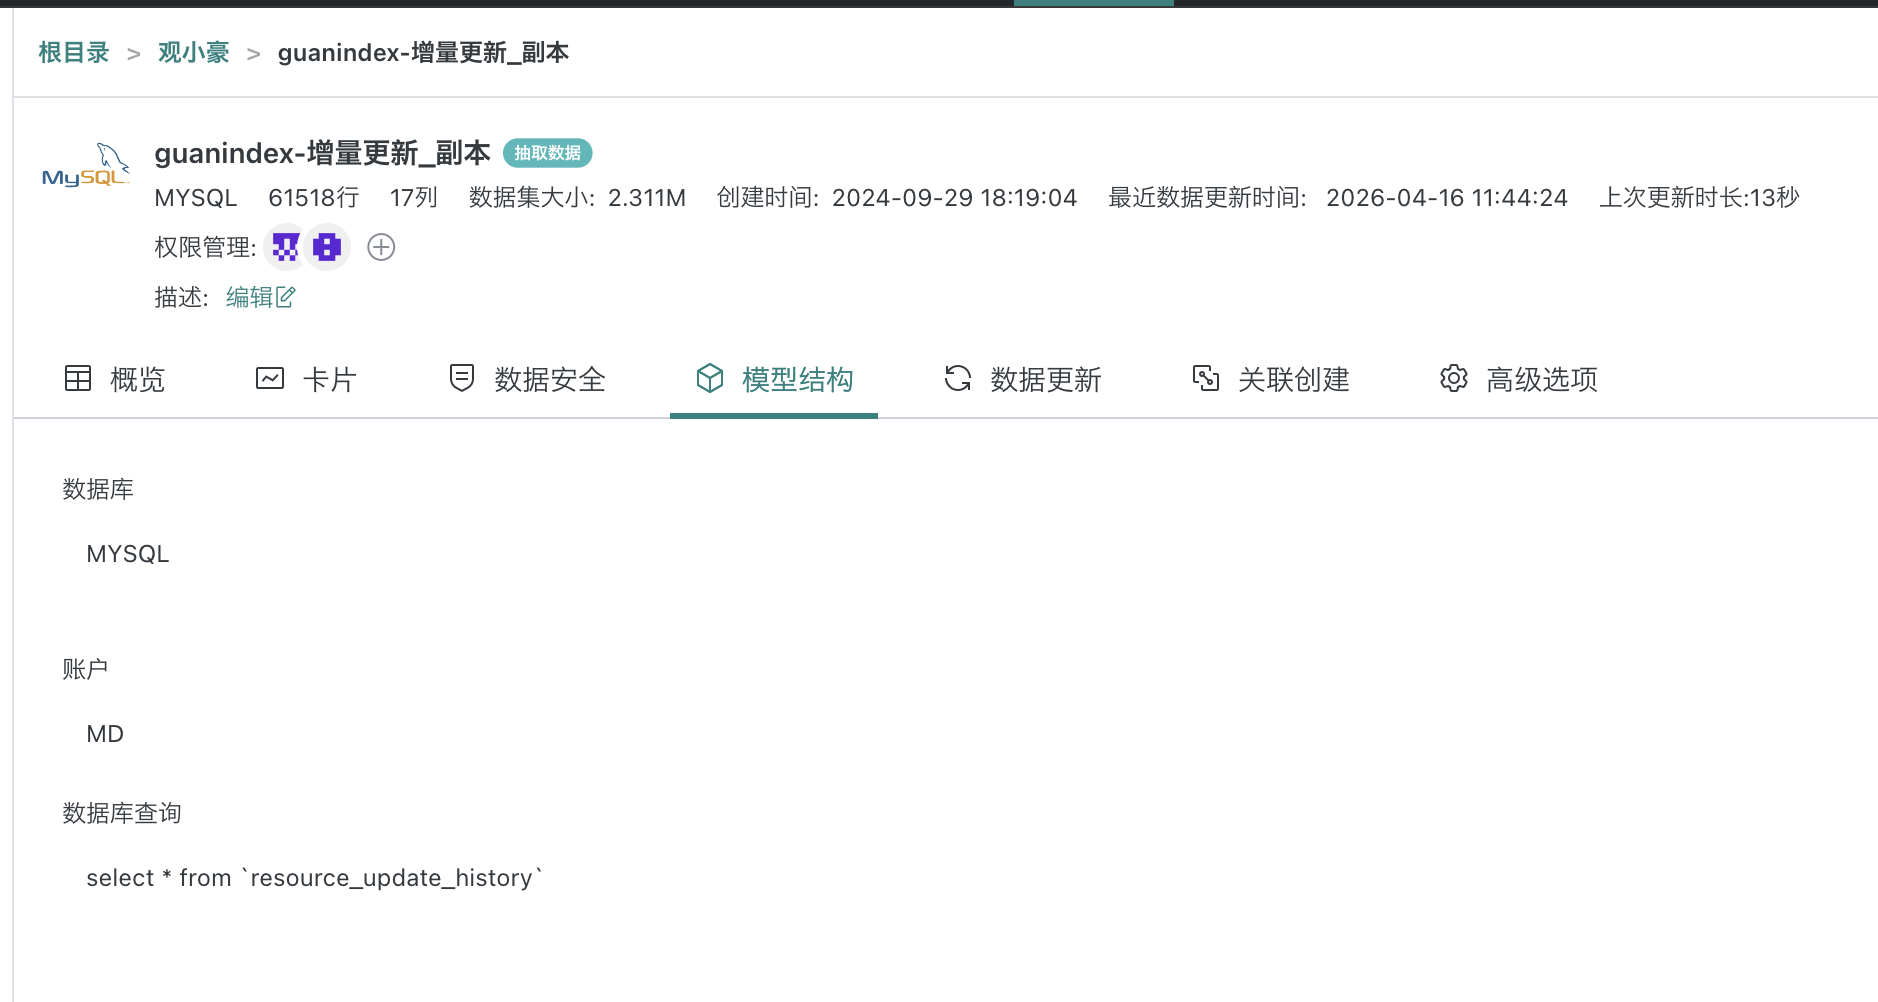This screenshot has height=1002, width=1878.
Task: Switch to the 数据更新 tab
Action: 1045,379
